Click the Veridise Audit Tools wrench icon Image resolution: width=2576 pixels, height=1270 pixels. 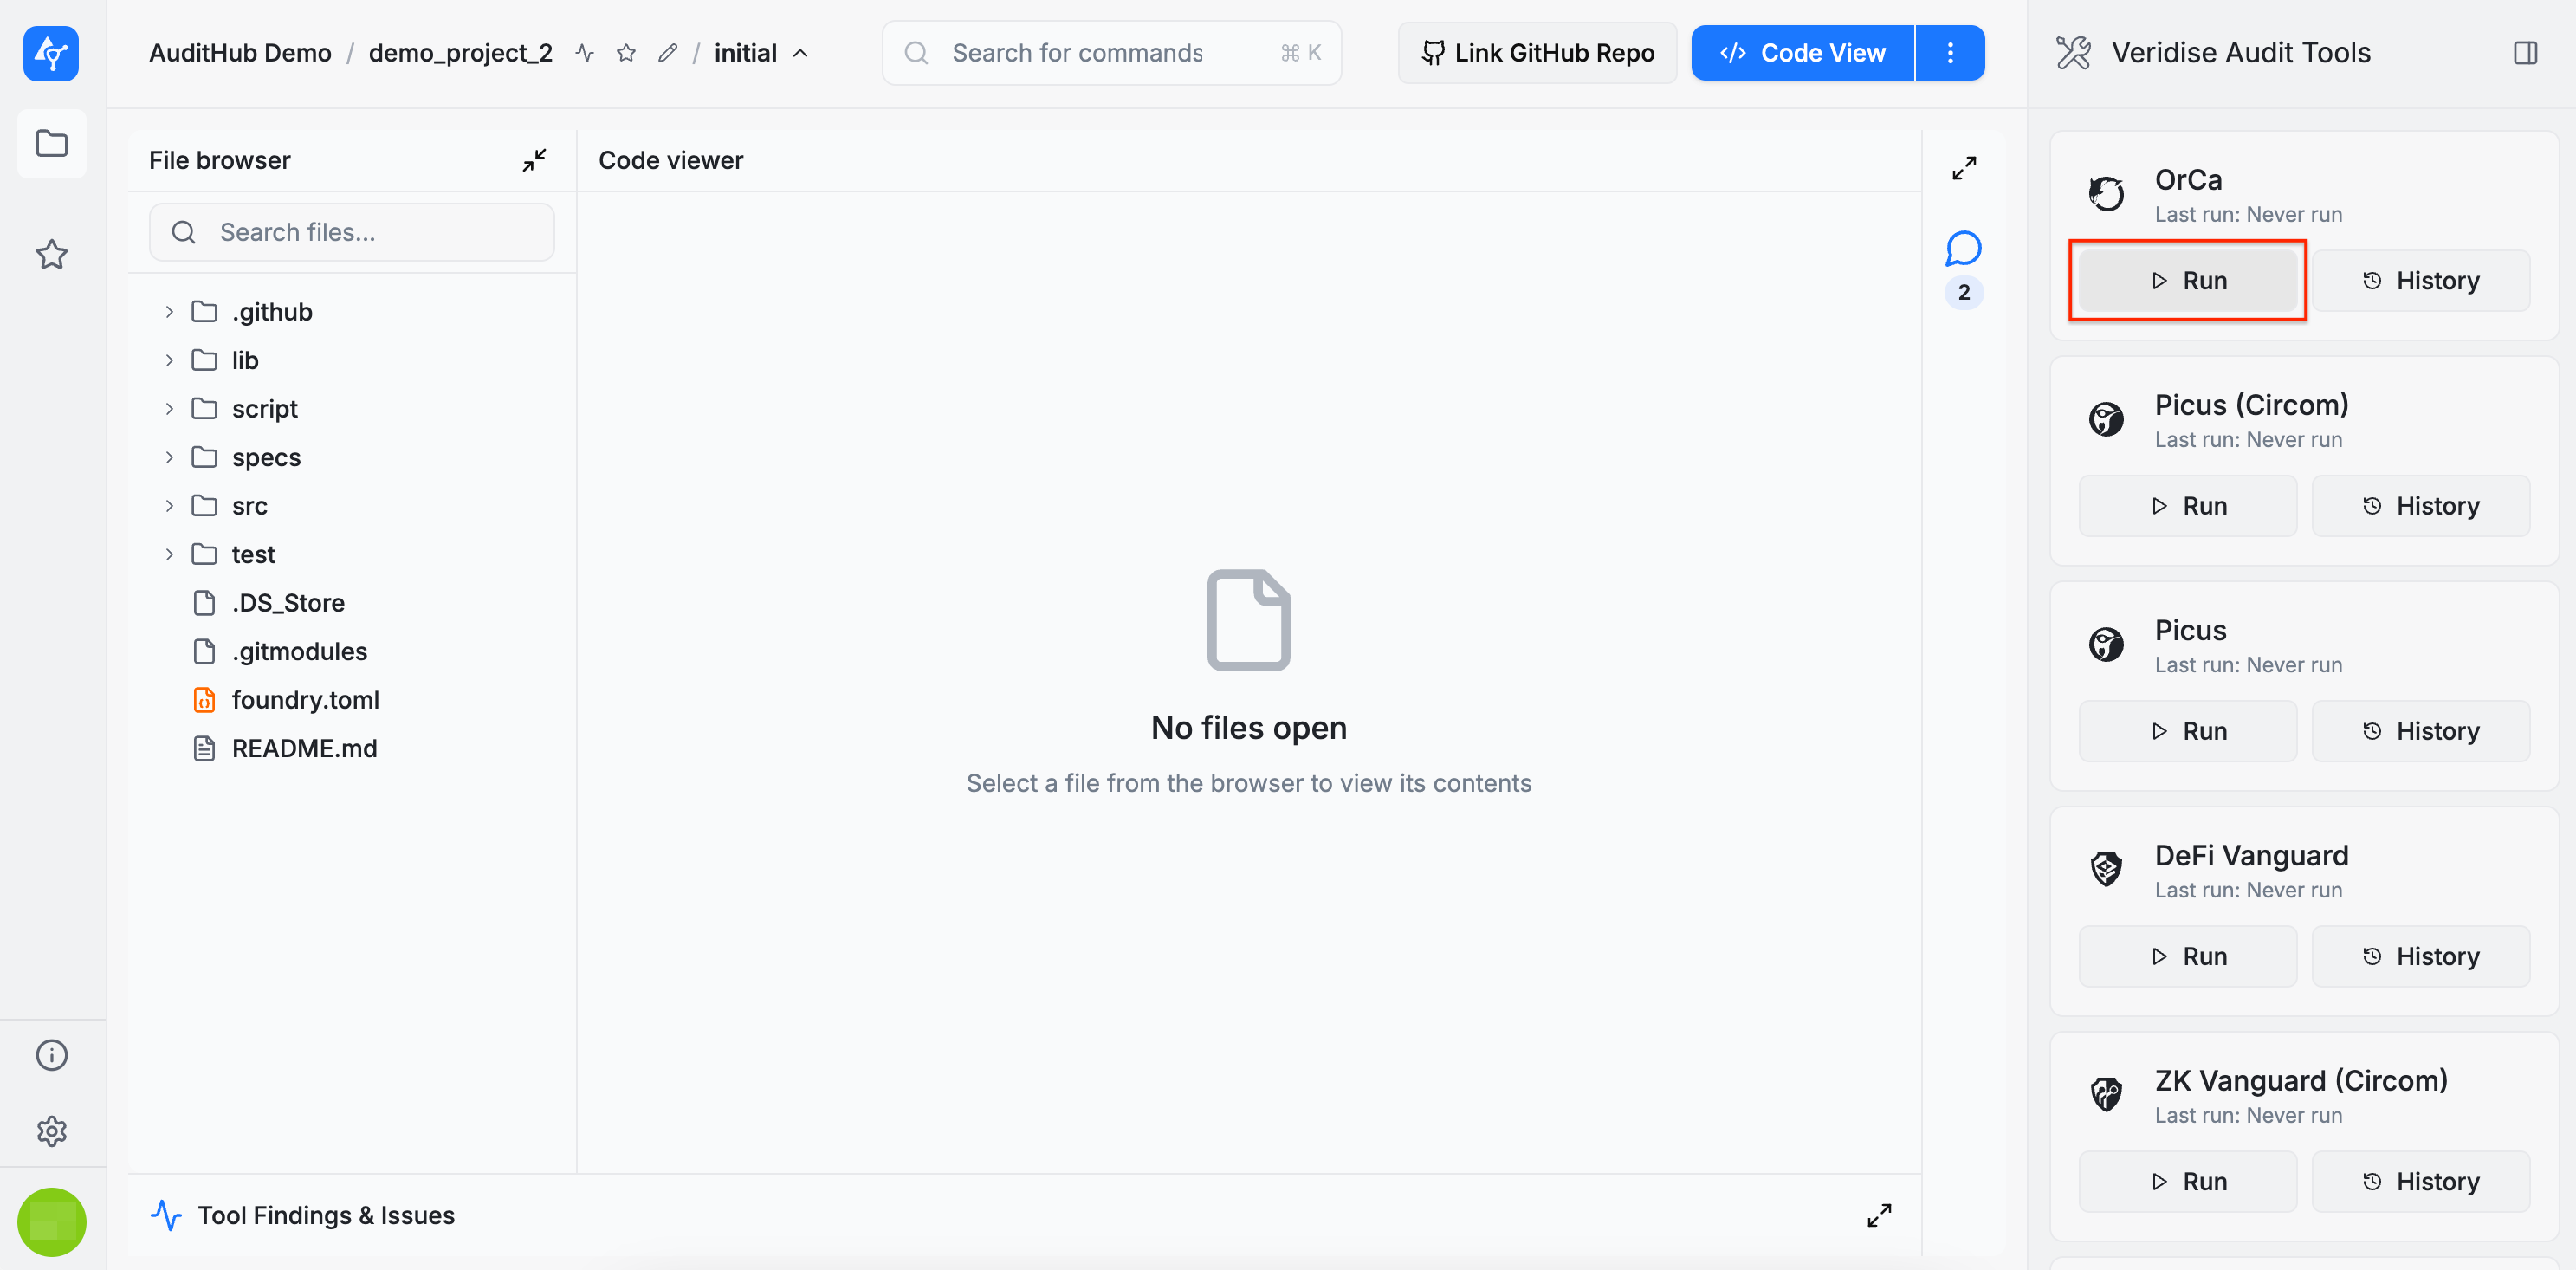point(2073,53)
